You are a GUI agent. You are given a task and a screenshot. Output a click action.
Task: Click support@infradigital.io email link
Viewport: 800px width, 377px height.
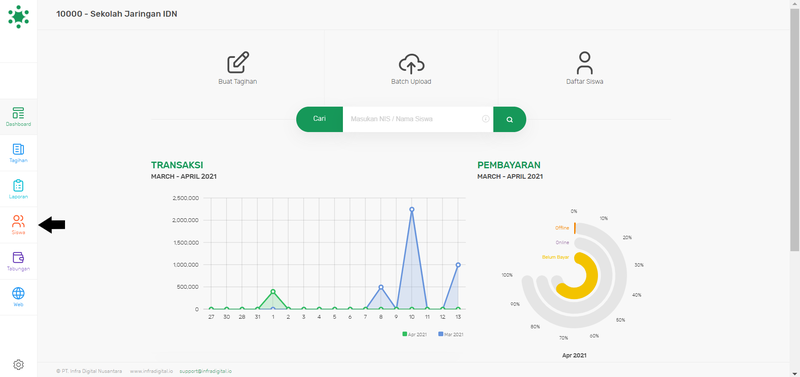pyautogui.click(x=206, y=371)
